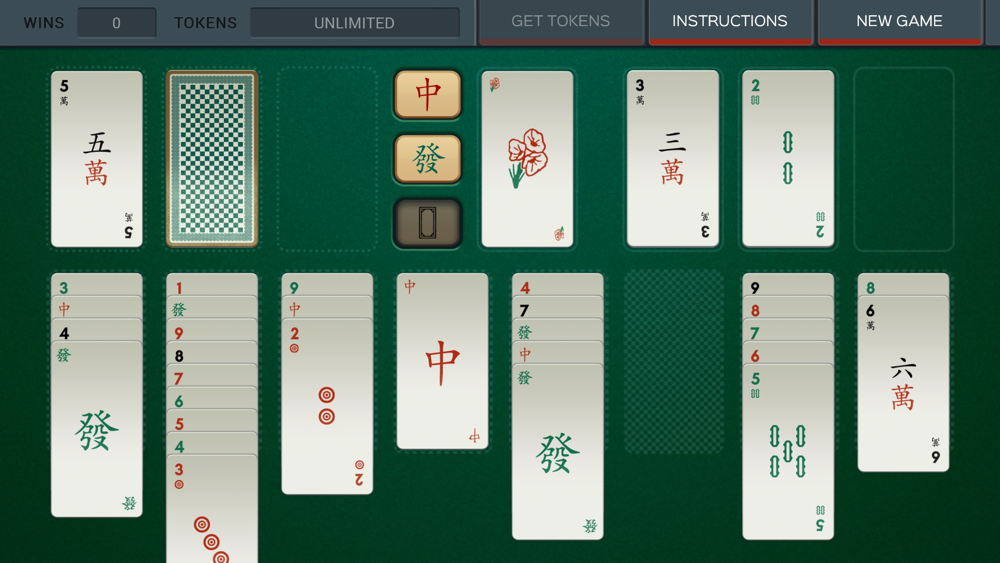This screenshot has height=563, width=1000.
Task: Select the 2 of circles tableau card
Action: point(327,406)
